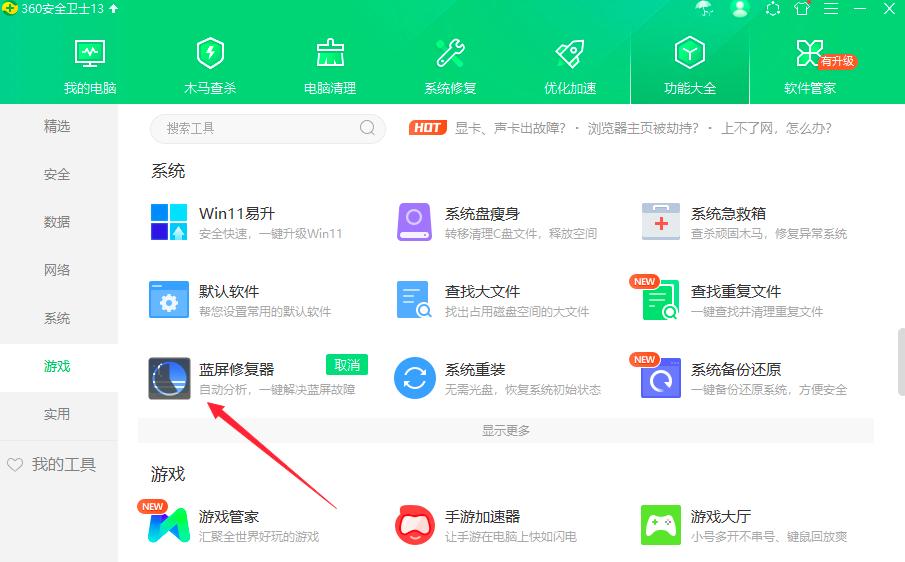Image resolution: width=905 pixels, height=562 pixels.
Task: Click the 搜索工具 search input field
Action: pyautogui.click(x=268, y=128)
